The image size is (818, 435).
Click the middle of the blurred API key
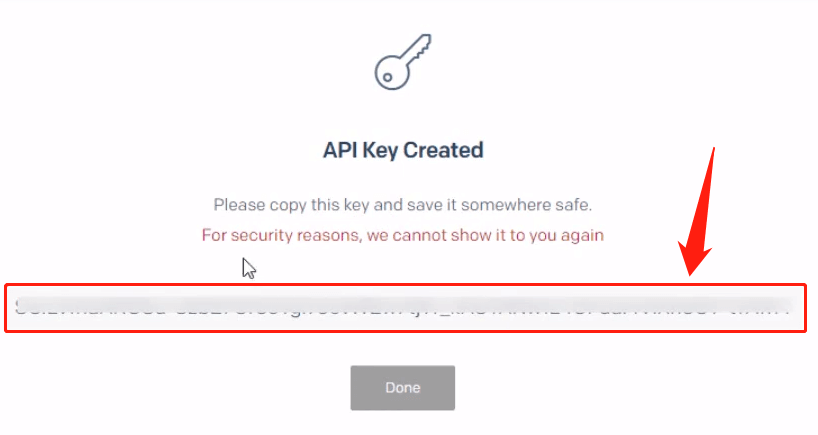pyautogui.click(x=404, y=309)
